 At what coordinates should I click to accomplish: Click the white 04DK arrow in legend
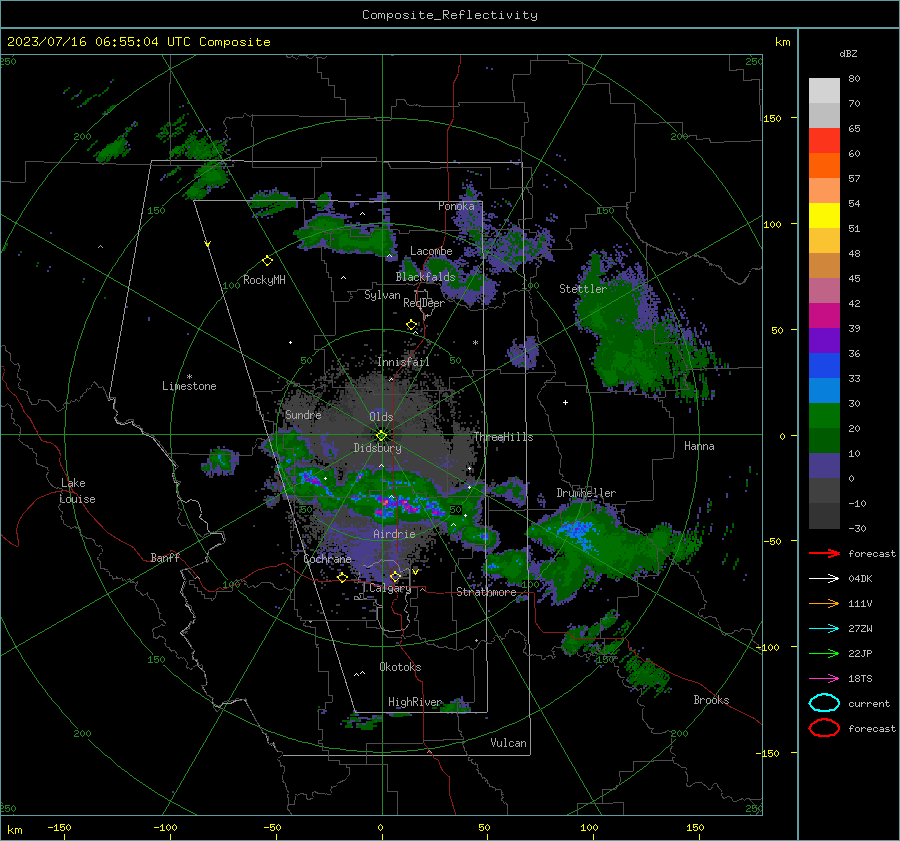(x=824, y=579)
